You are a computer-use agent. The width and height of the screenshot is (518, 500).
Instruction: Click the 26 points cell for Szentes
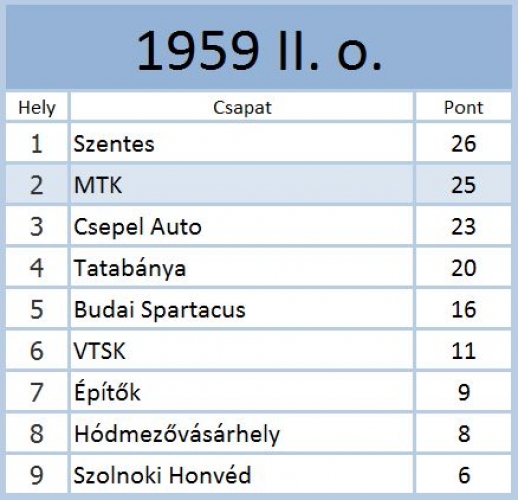pyautogui.click(x=463, y=142)
